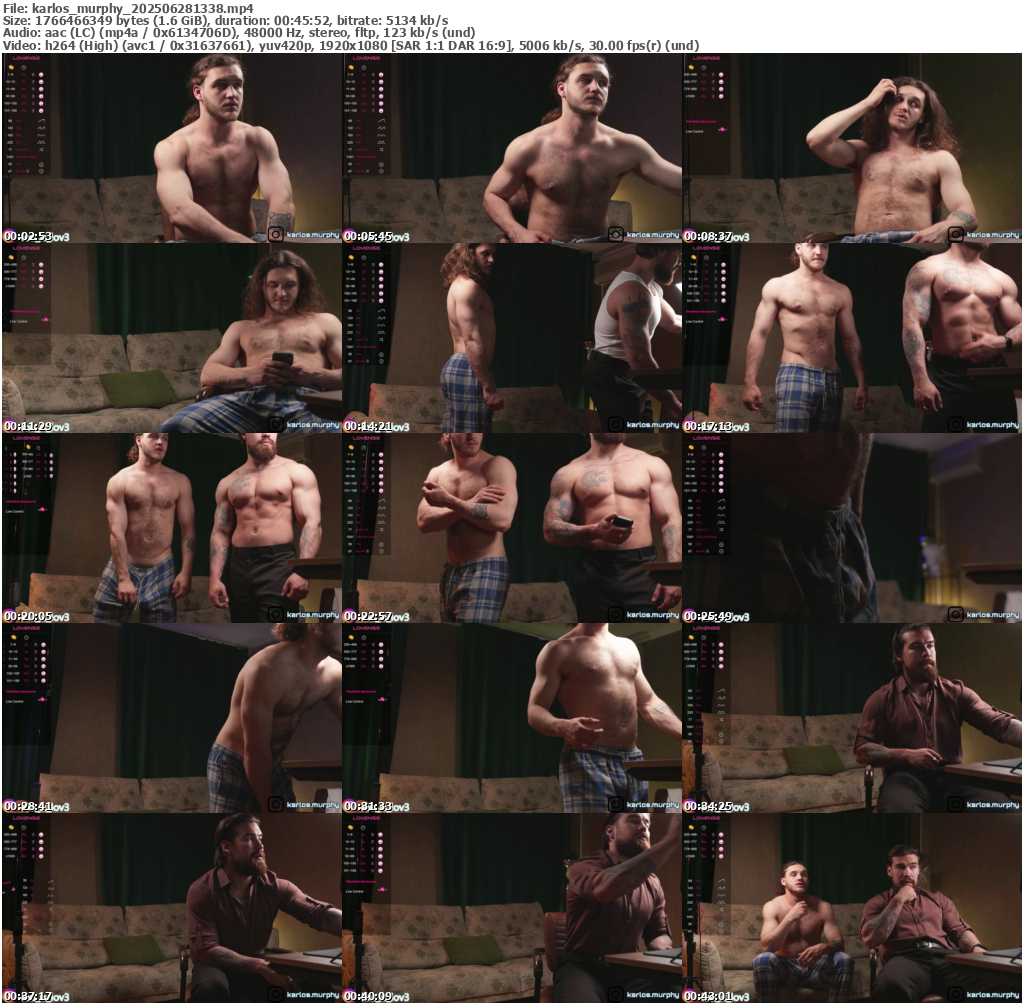Select the thumbnail at timestamp 00:28:41

(172, 718)
